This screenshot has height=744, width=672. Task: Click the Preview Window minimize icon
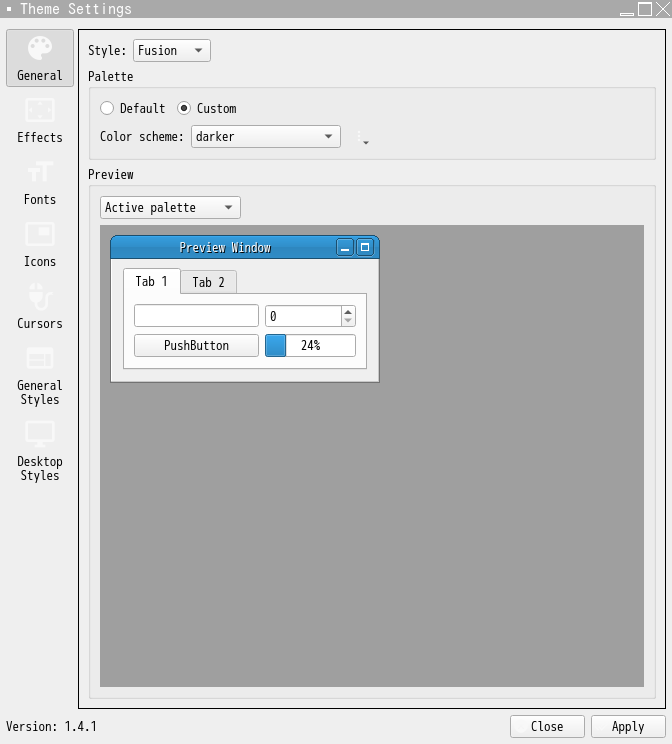coord(345,247)
